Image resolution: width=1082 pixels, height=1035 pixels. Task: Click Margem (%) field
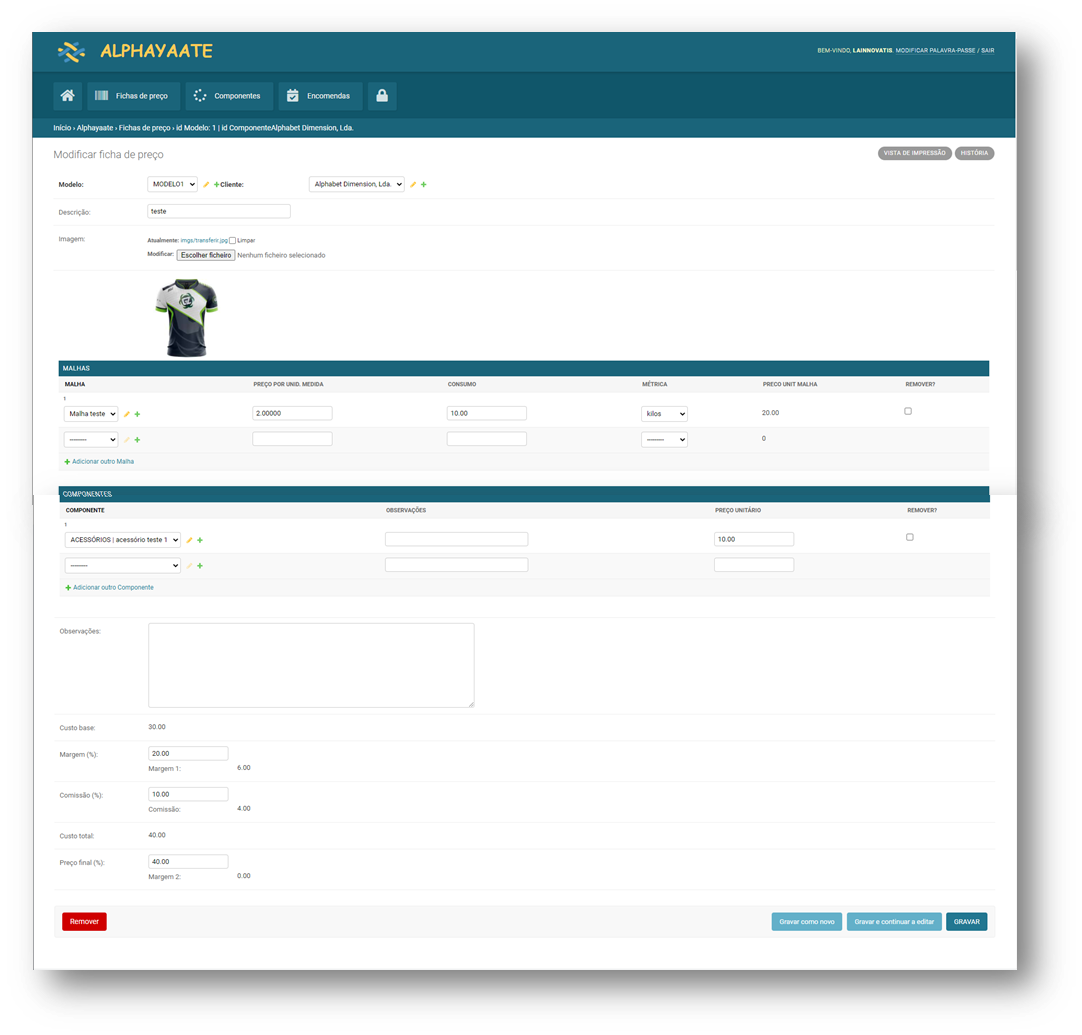188,753
